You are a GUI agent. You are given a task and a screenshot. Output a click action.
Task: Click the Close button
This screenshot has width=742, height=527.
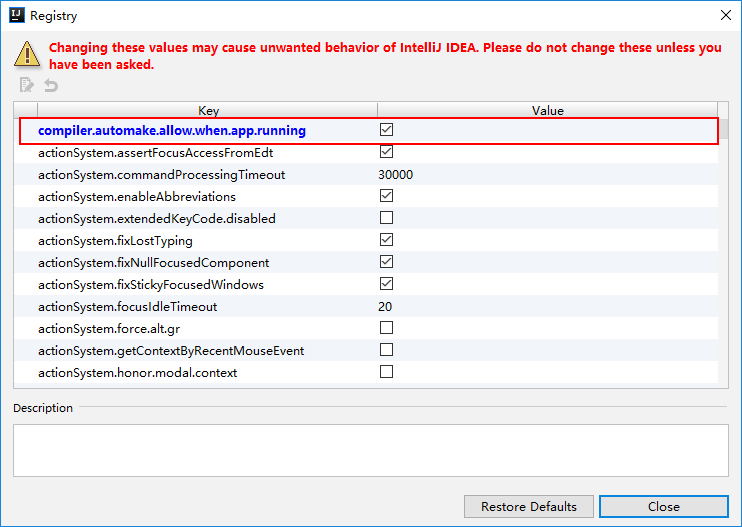pyautogui.click(x=663, y=506)
